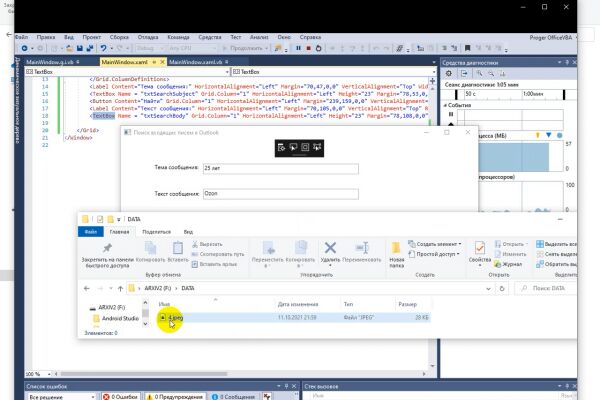Pause debugging in the Visual Studio toolbar
The height and width of the screenshot is (400, 600).
coord(298,48)
